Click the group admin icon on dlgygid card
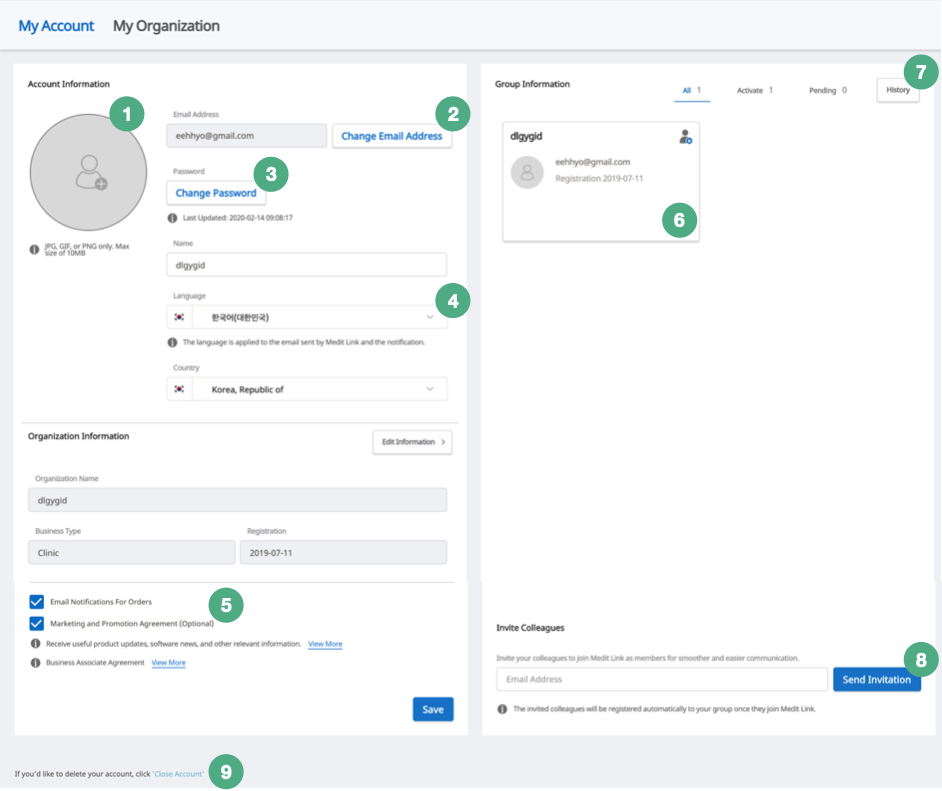 [x=685, y=137]
